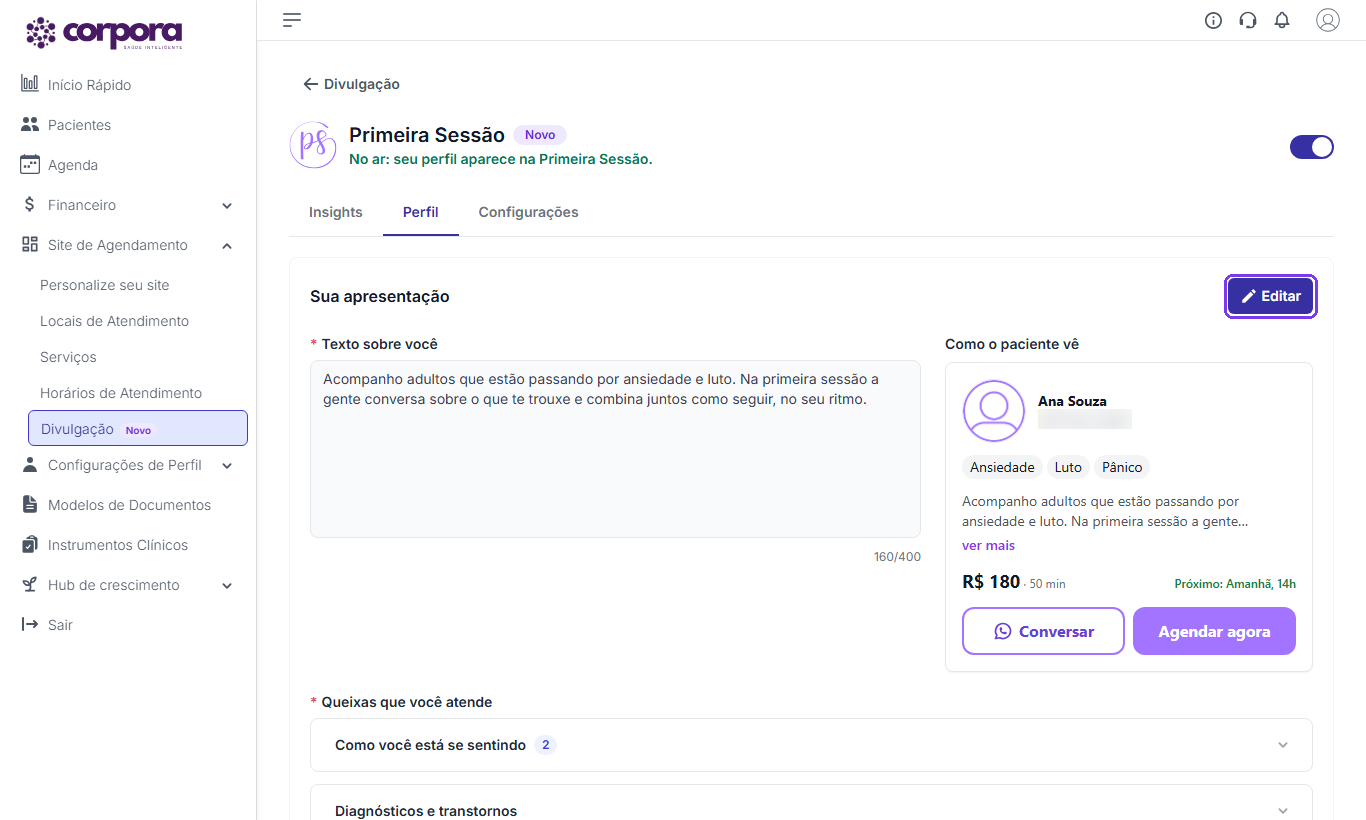Viewport: 1366px width, 820px height.
Task: Click the info circle icon
Action: 1213,20
